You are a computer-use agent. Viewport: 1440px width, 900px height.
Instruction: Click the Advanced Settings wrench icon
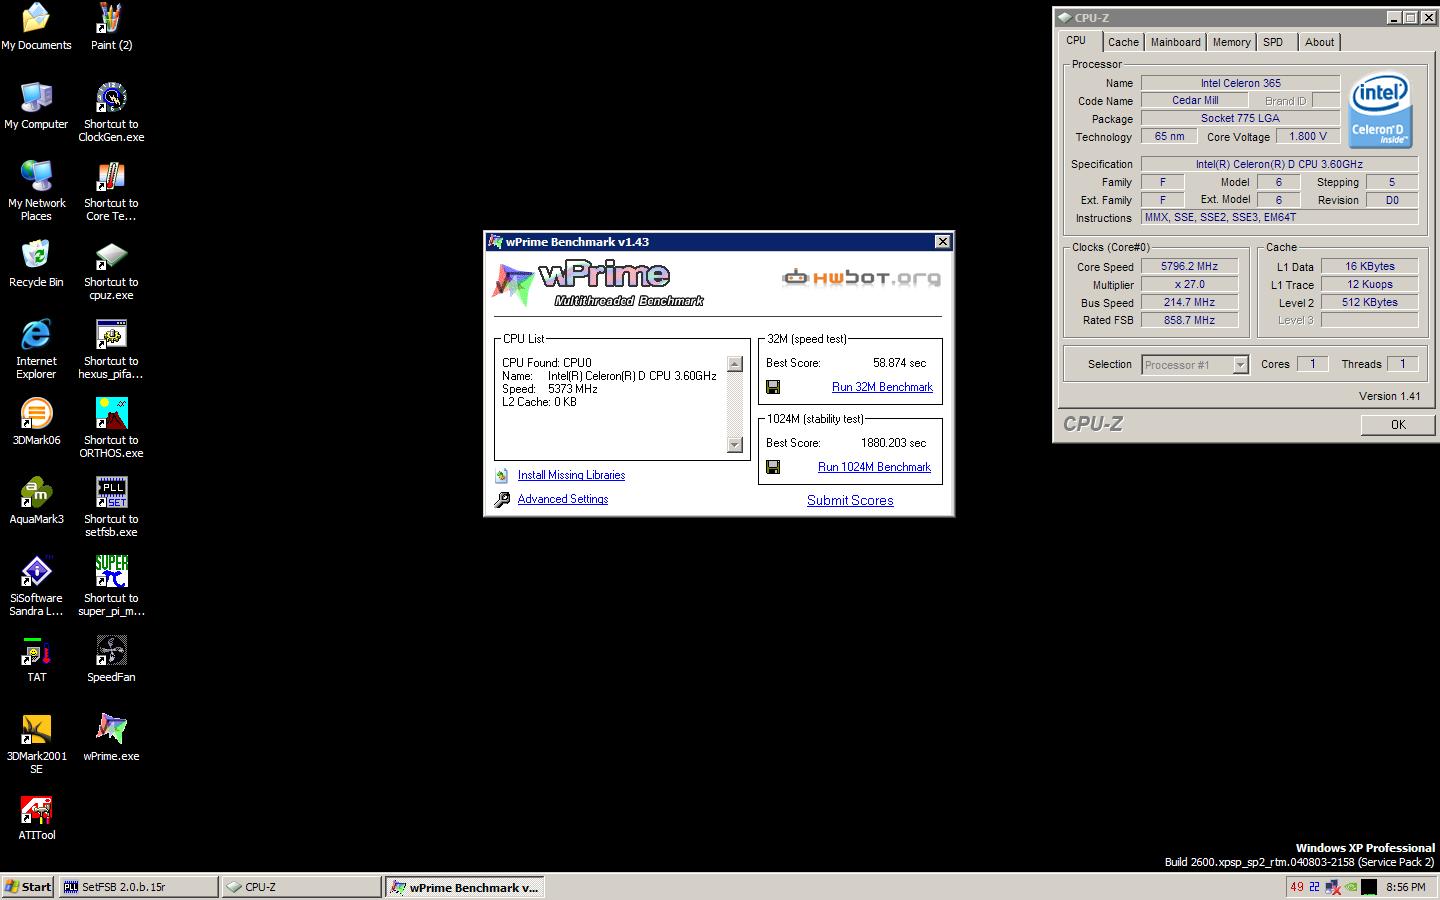pyautogui.click(x=502, y=499)
